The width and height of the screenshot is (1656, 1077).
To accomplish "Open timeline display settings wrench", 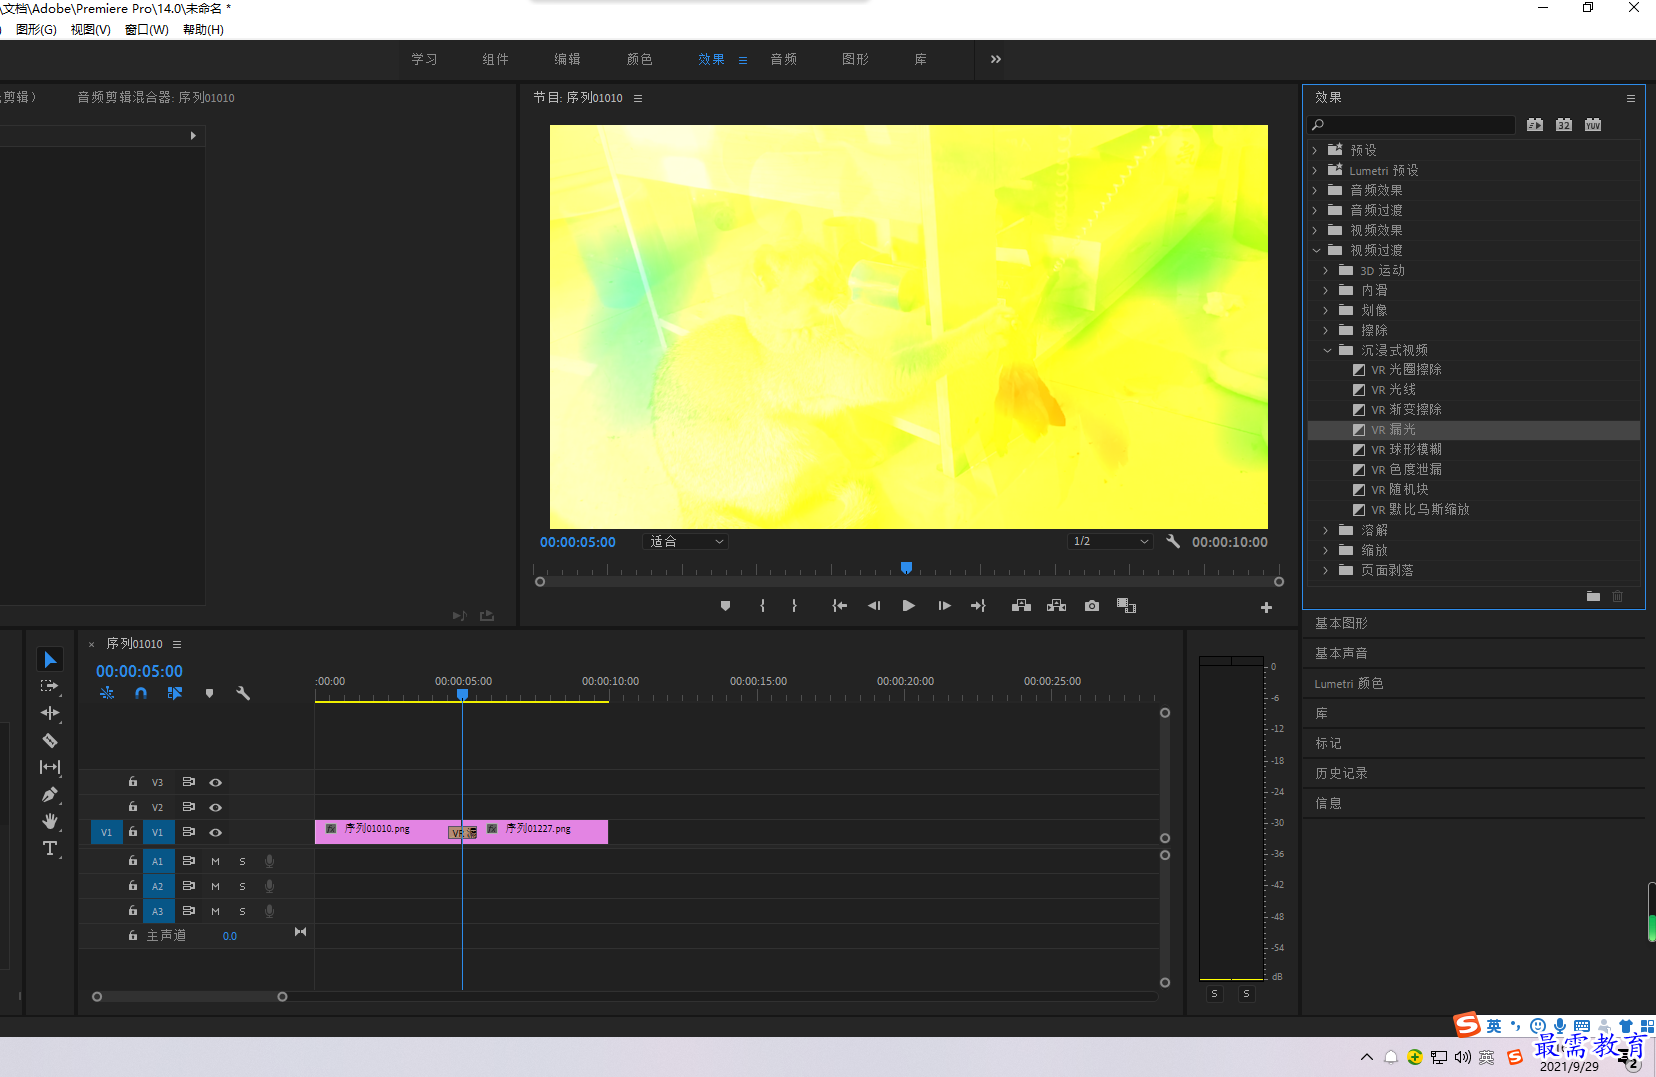I will 243,693.
